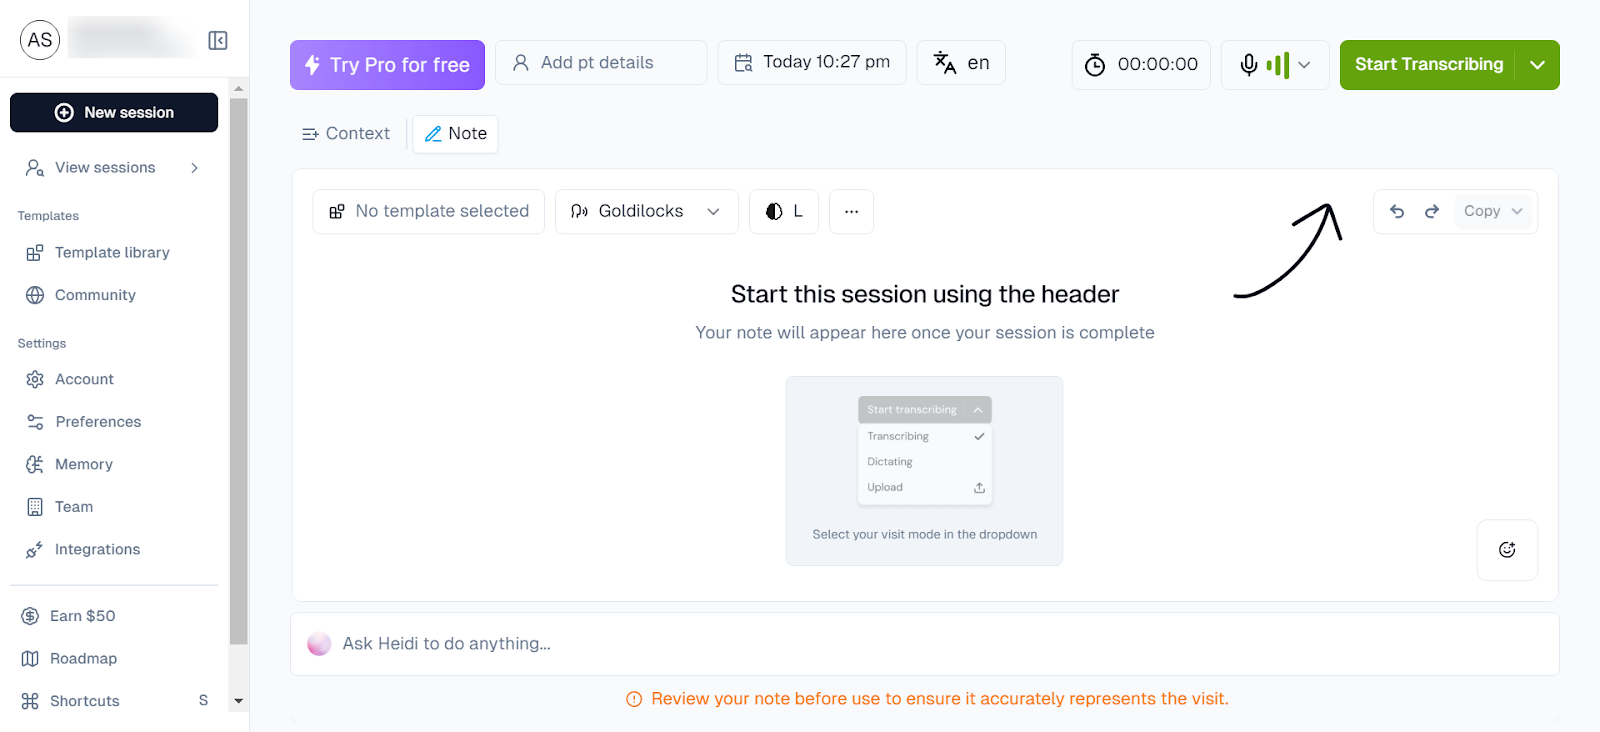Undo the last note edit
Viewport: 1600px width, 732px height.
[x=1396, y=211]
